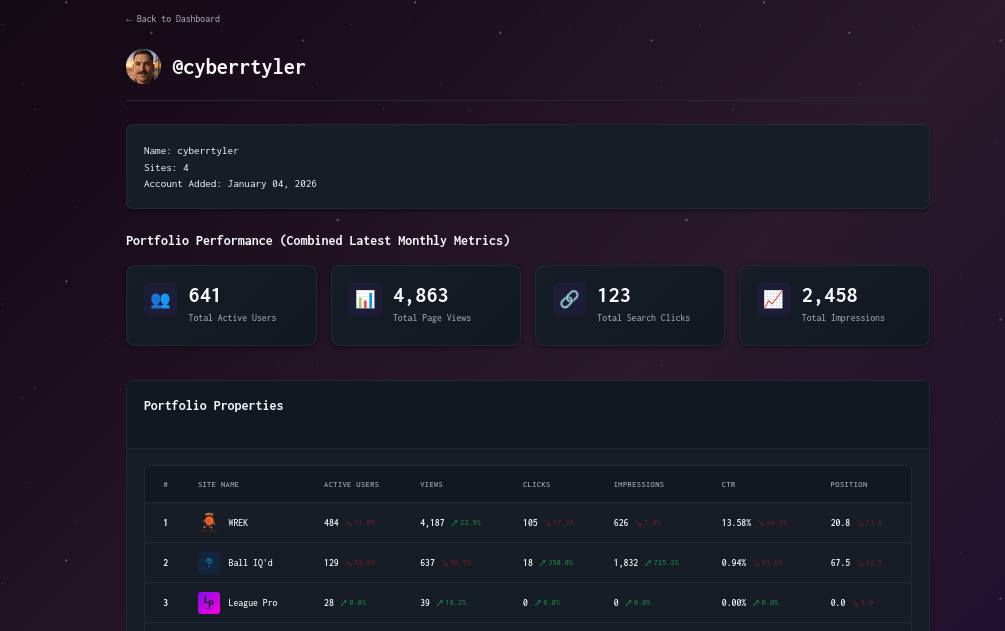Click the Portfolio Properties panel title
Image resolution: width=1005 pixels, height=631 pixels.
(213, 405)
